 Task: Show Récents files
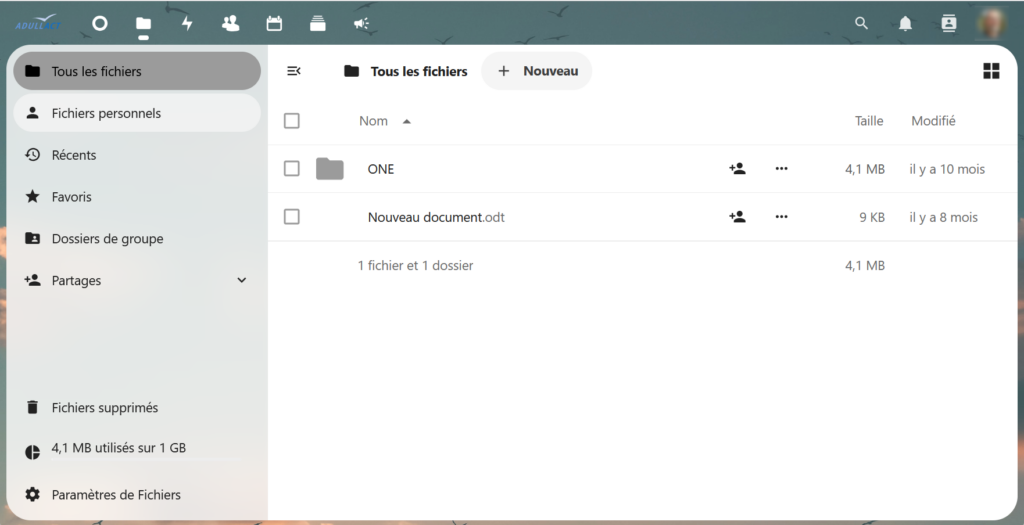137,155
